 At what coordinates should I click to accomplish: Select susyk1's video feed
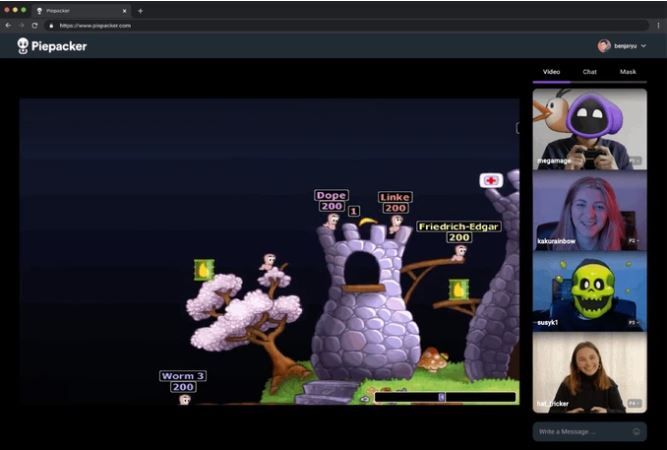pos(590,291)
